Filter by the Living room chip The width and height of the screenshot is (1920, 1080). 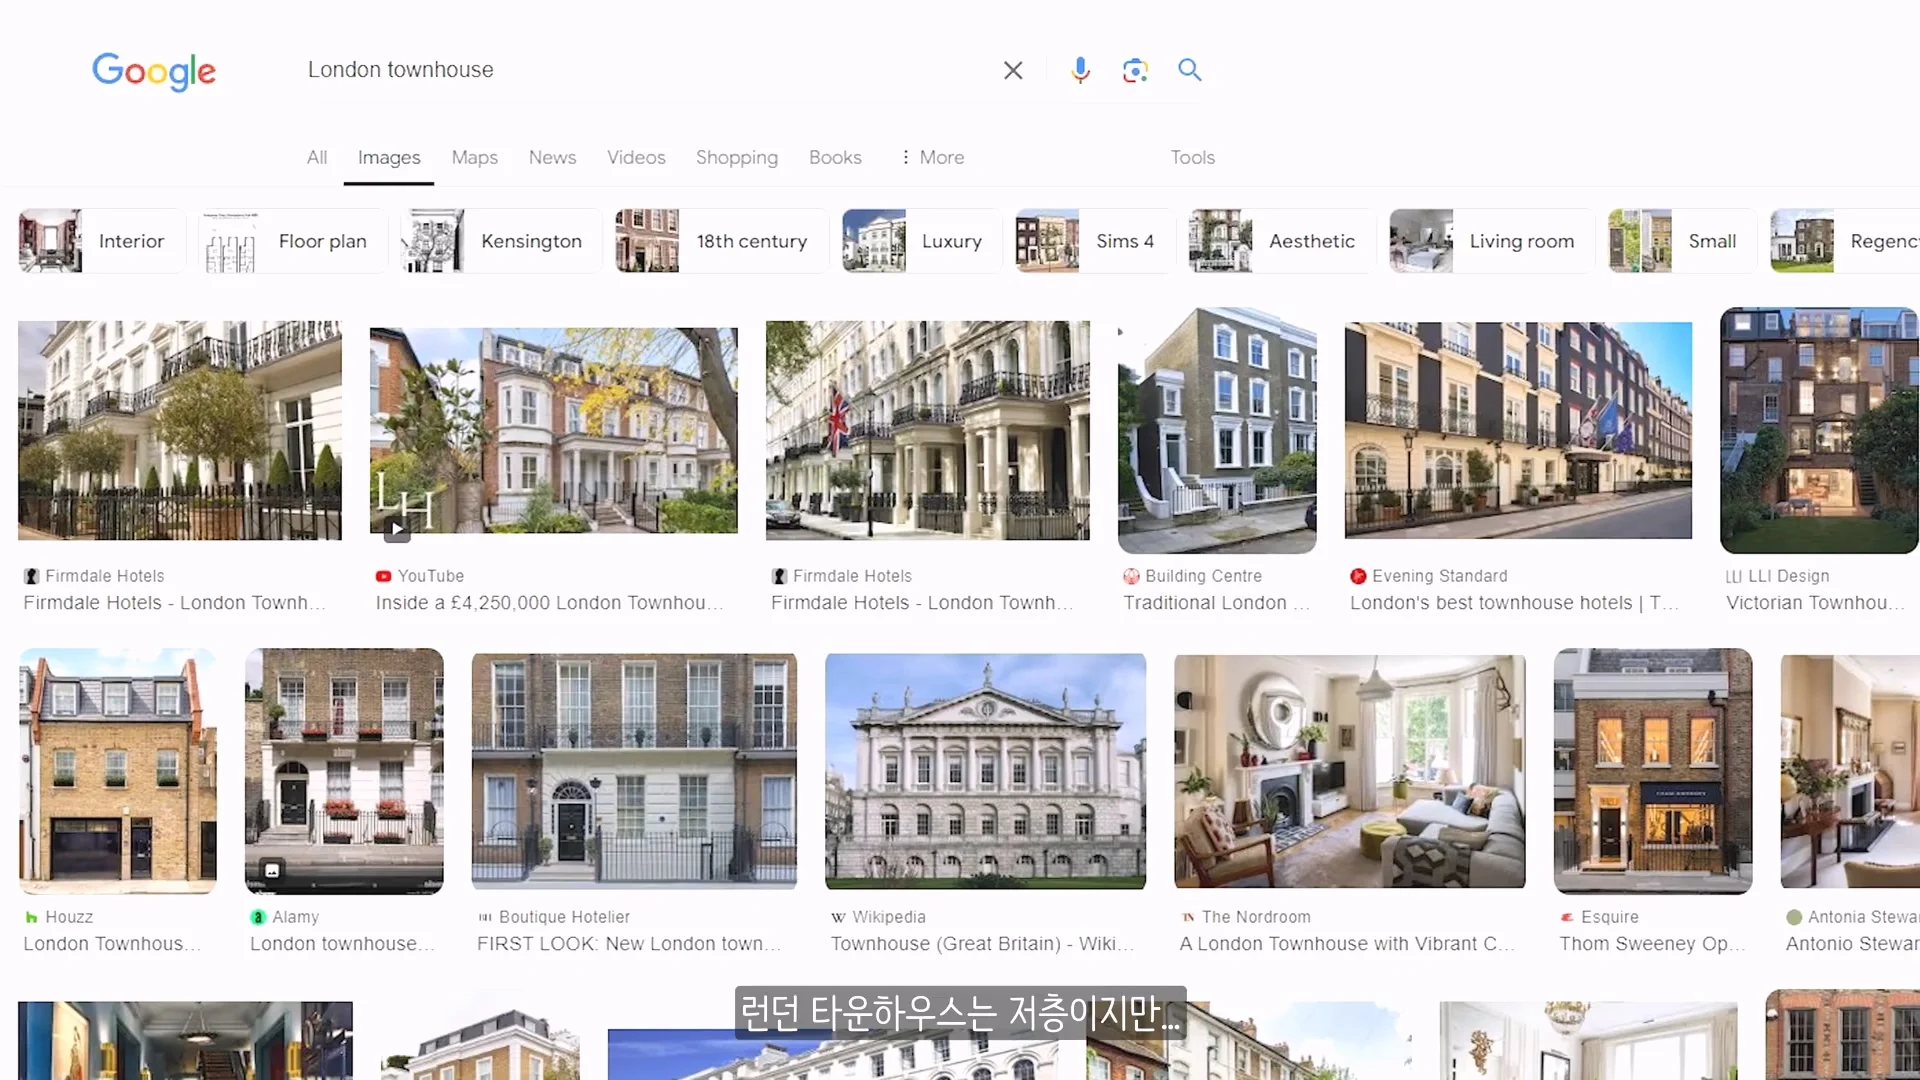(x=1492, y=241)
